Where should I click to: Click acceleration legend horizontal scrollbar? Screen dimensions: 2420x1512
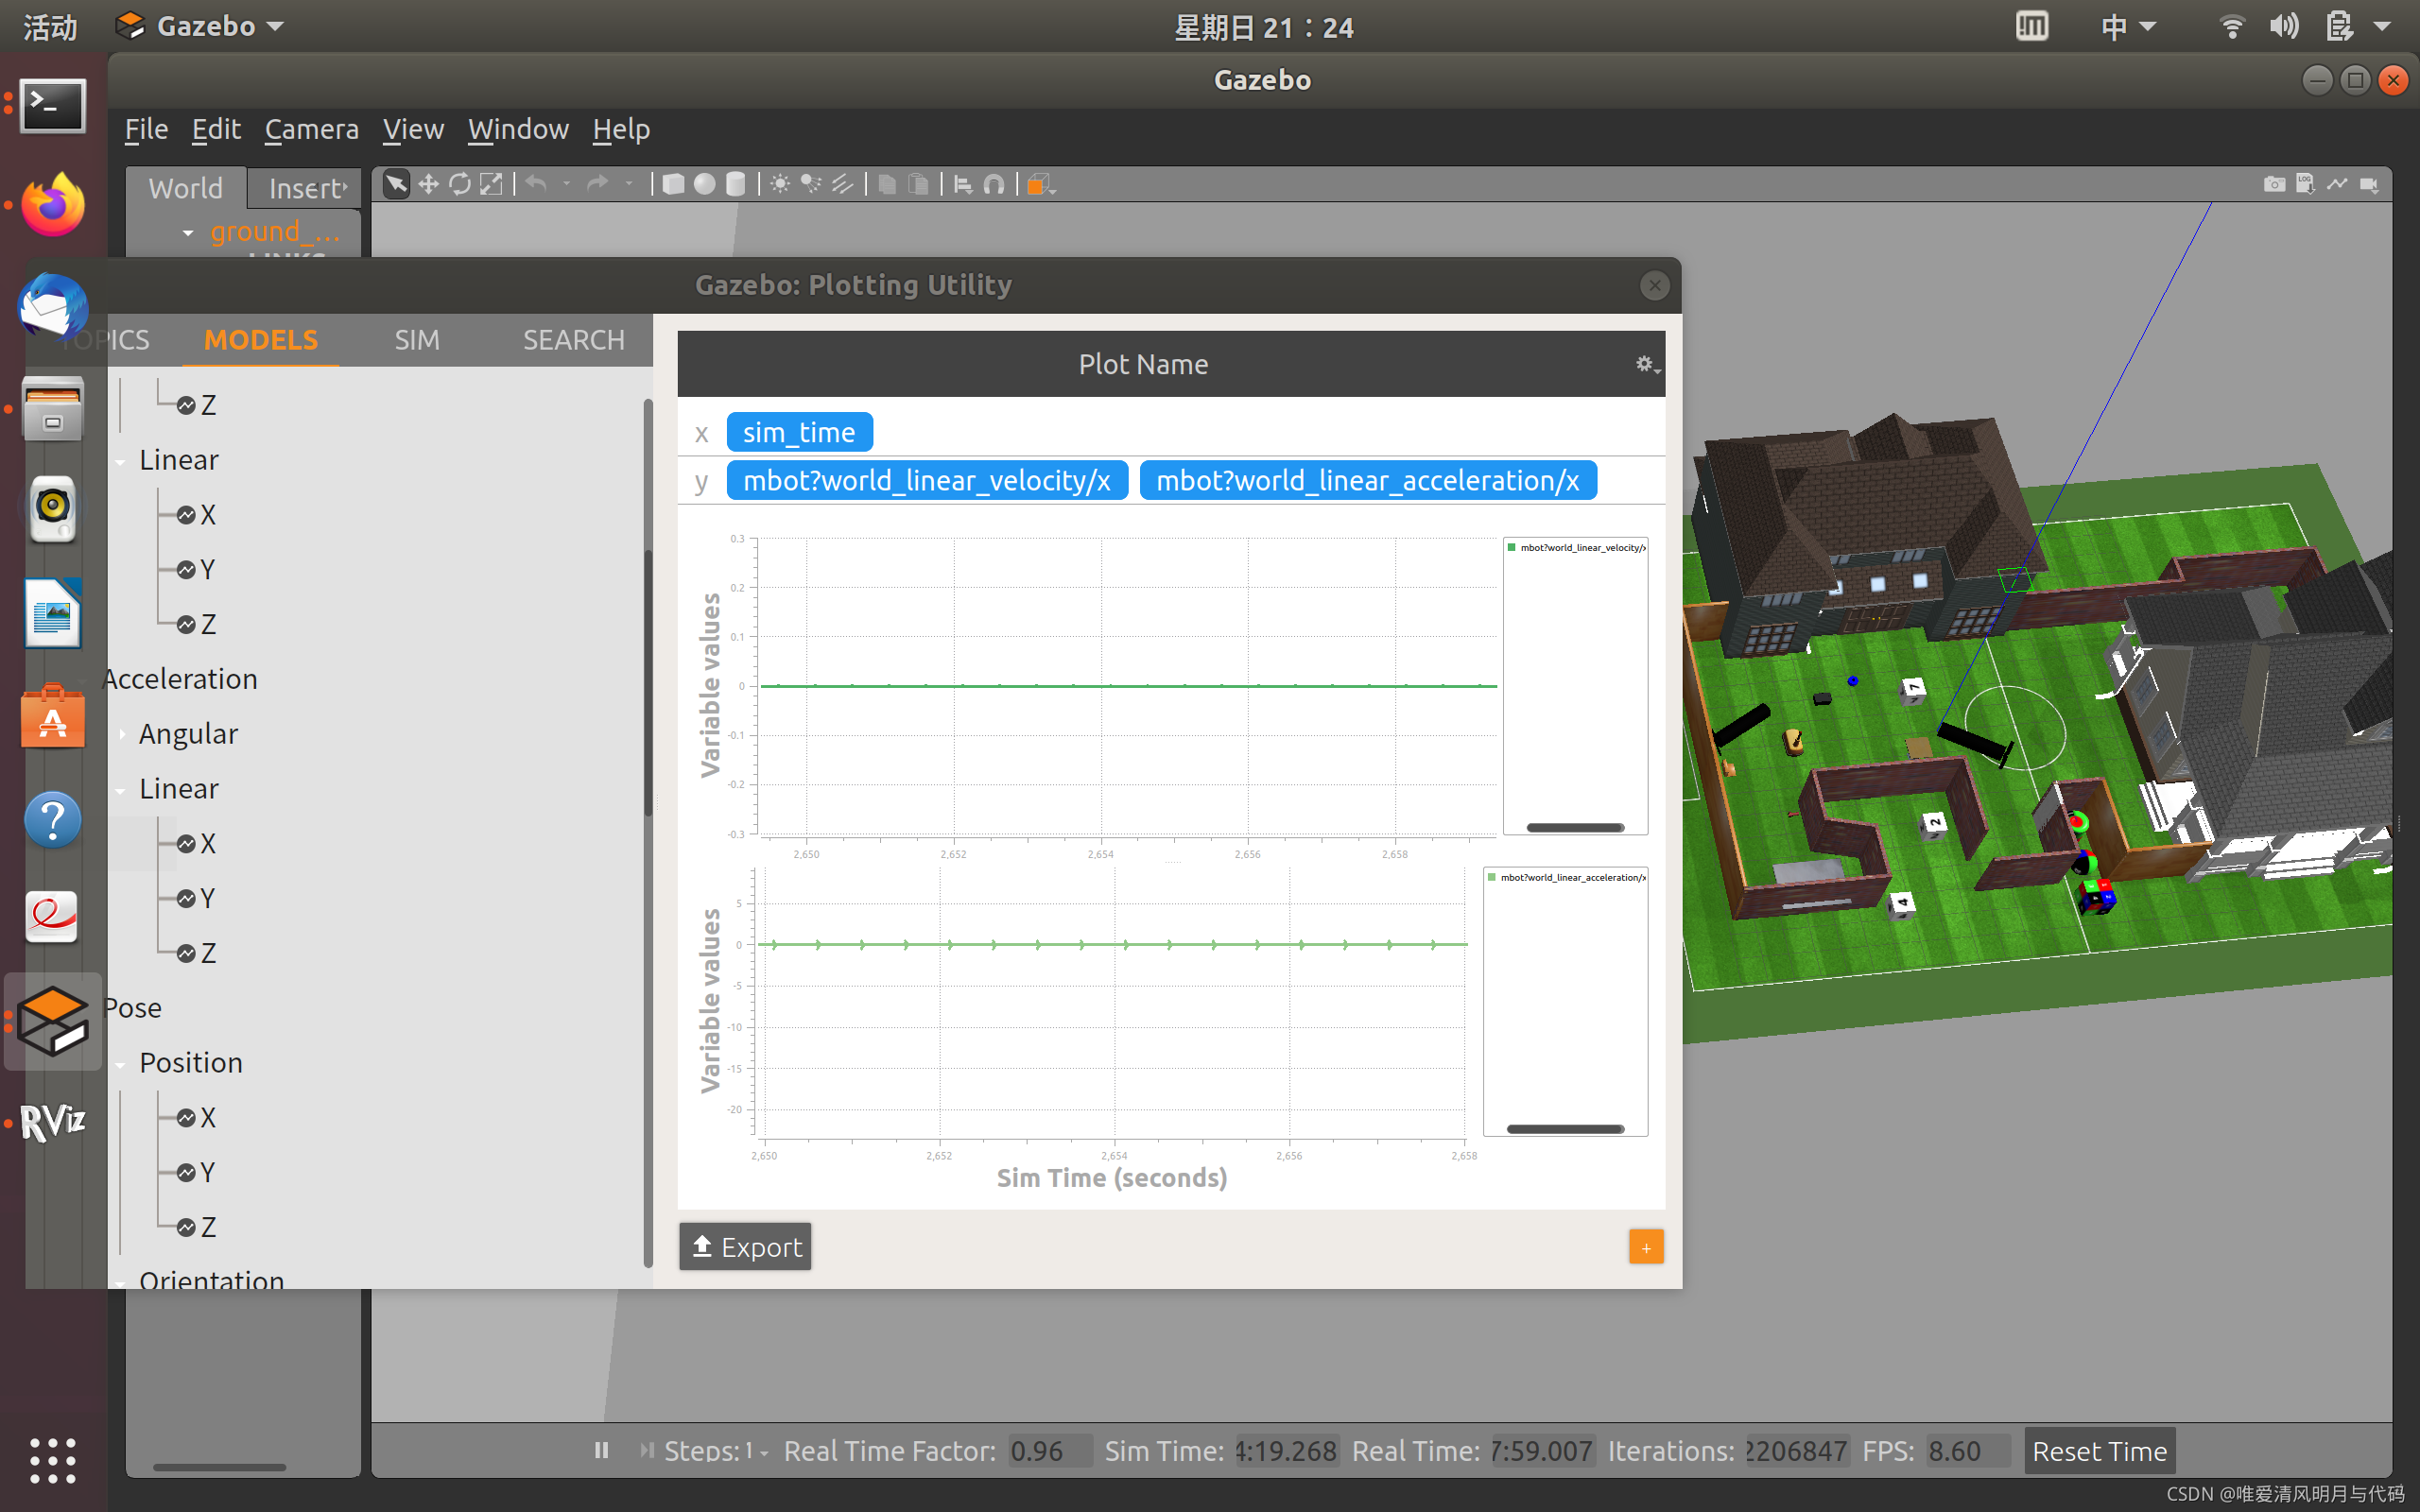[1565, 1129]
